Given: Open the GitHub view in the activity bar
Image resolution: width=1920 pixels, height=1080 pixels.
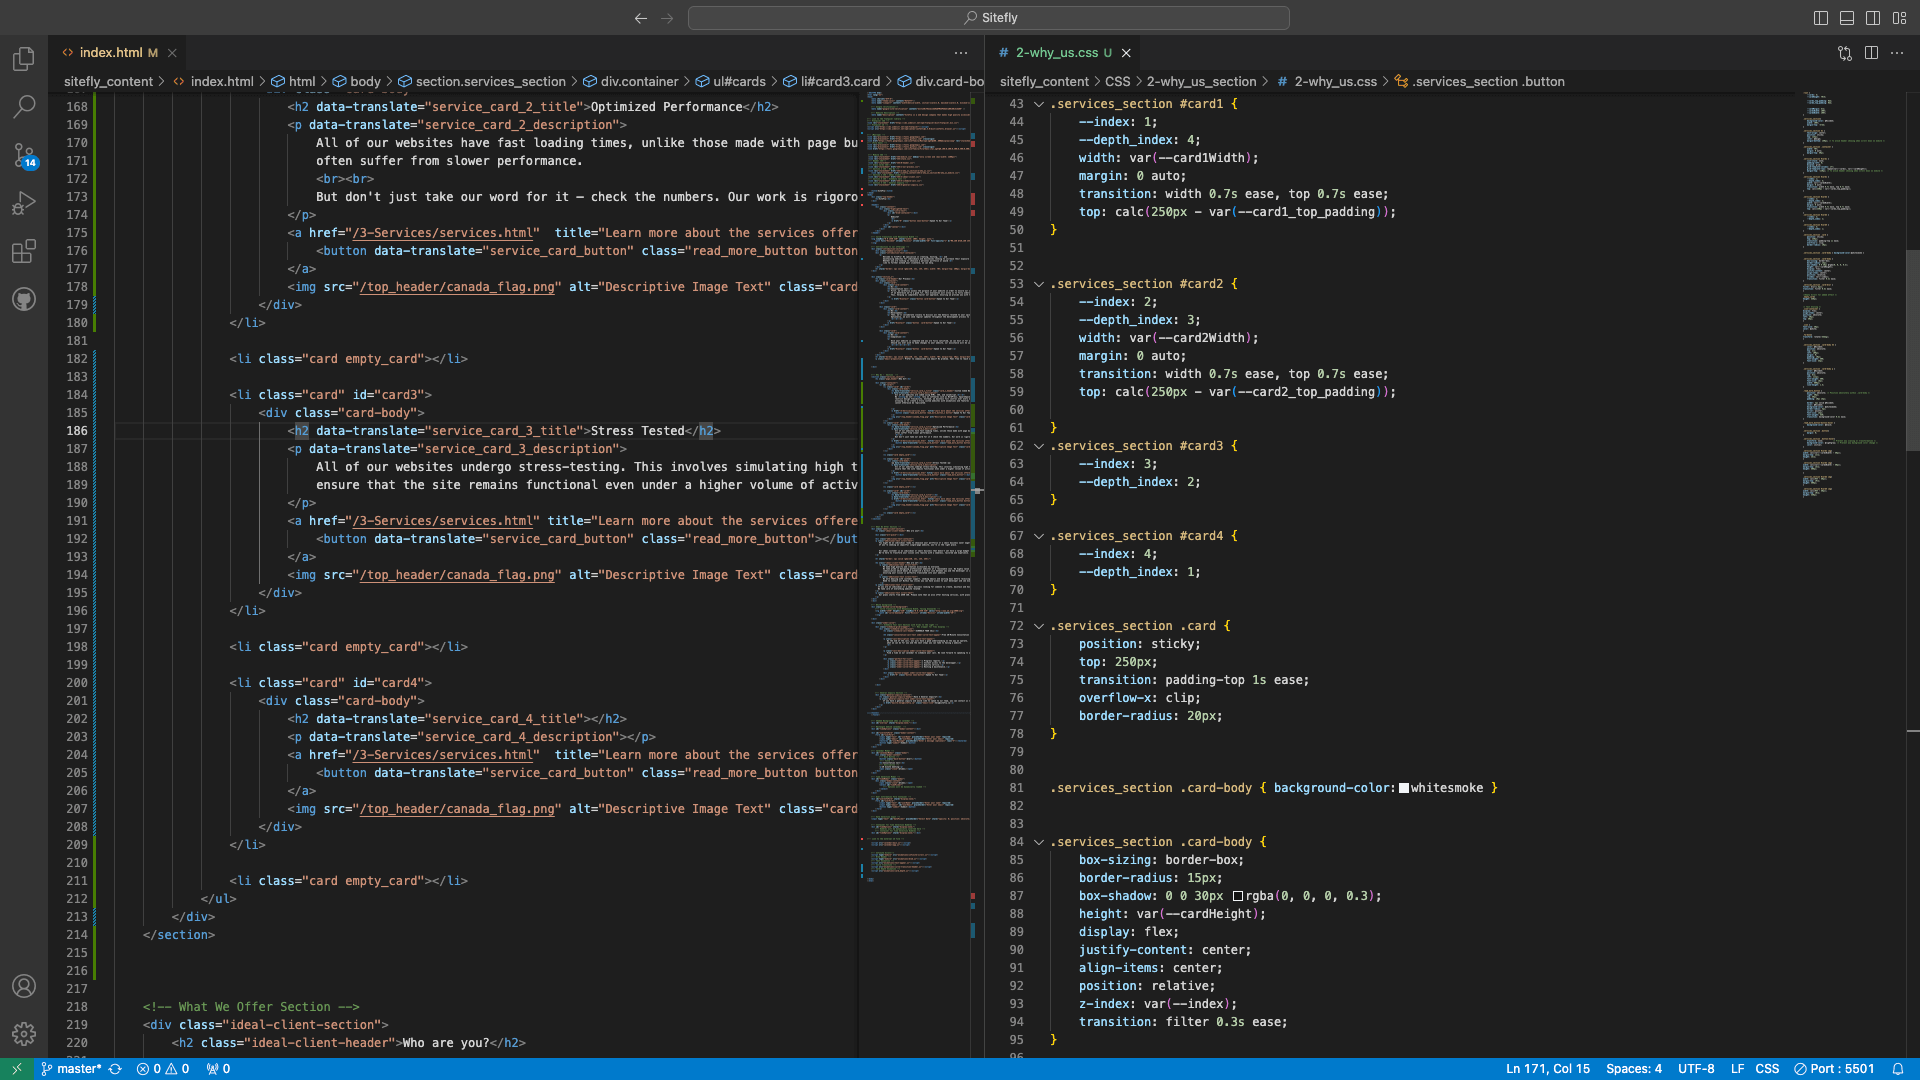Looking at the screenshot, I should 24,299.
